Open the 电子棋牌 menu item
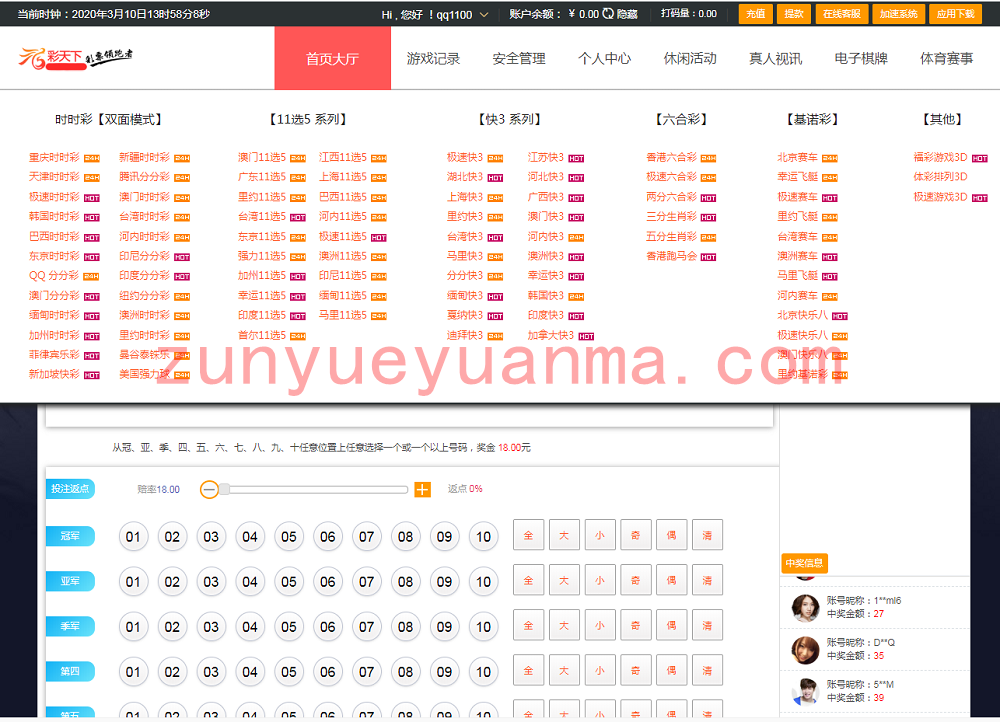This screenshot has height=722, width=1000. coord(860,59)
